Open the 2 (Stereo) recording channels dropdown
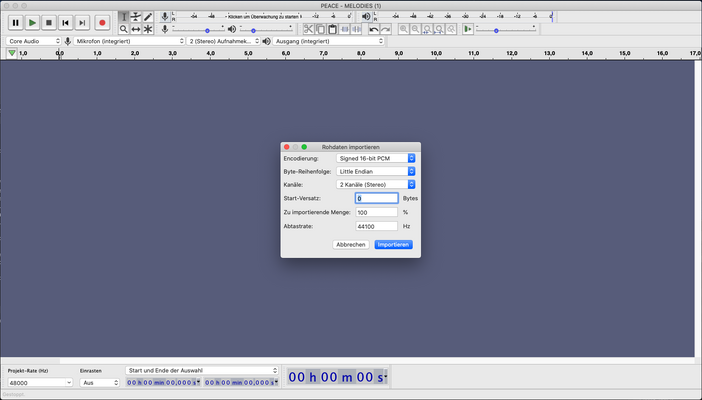The height and width of the screenshot is (400, 702). coord(223,41)
